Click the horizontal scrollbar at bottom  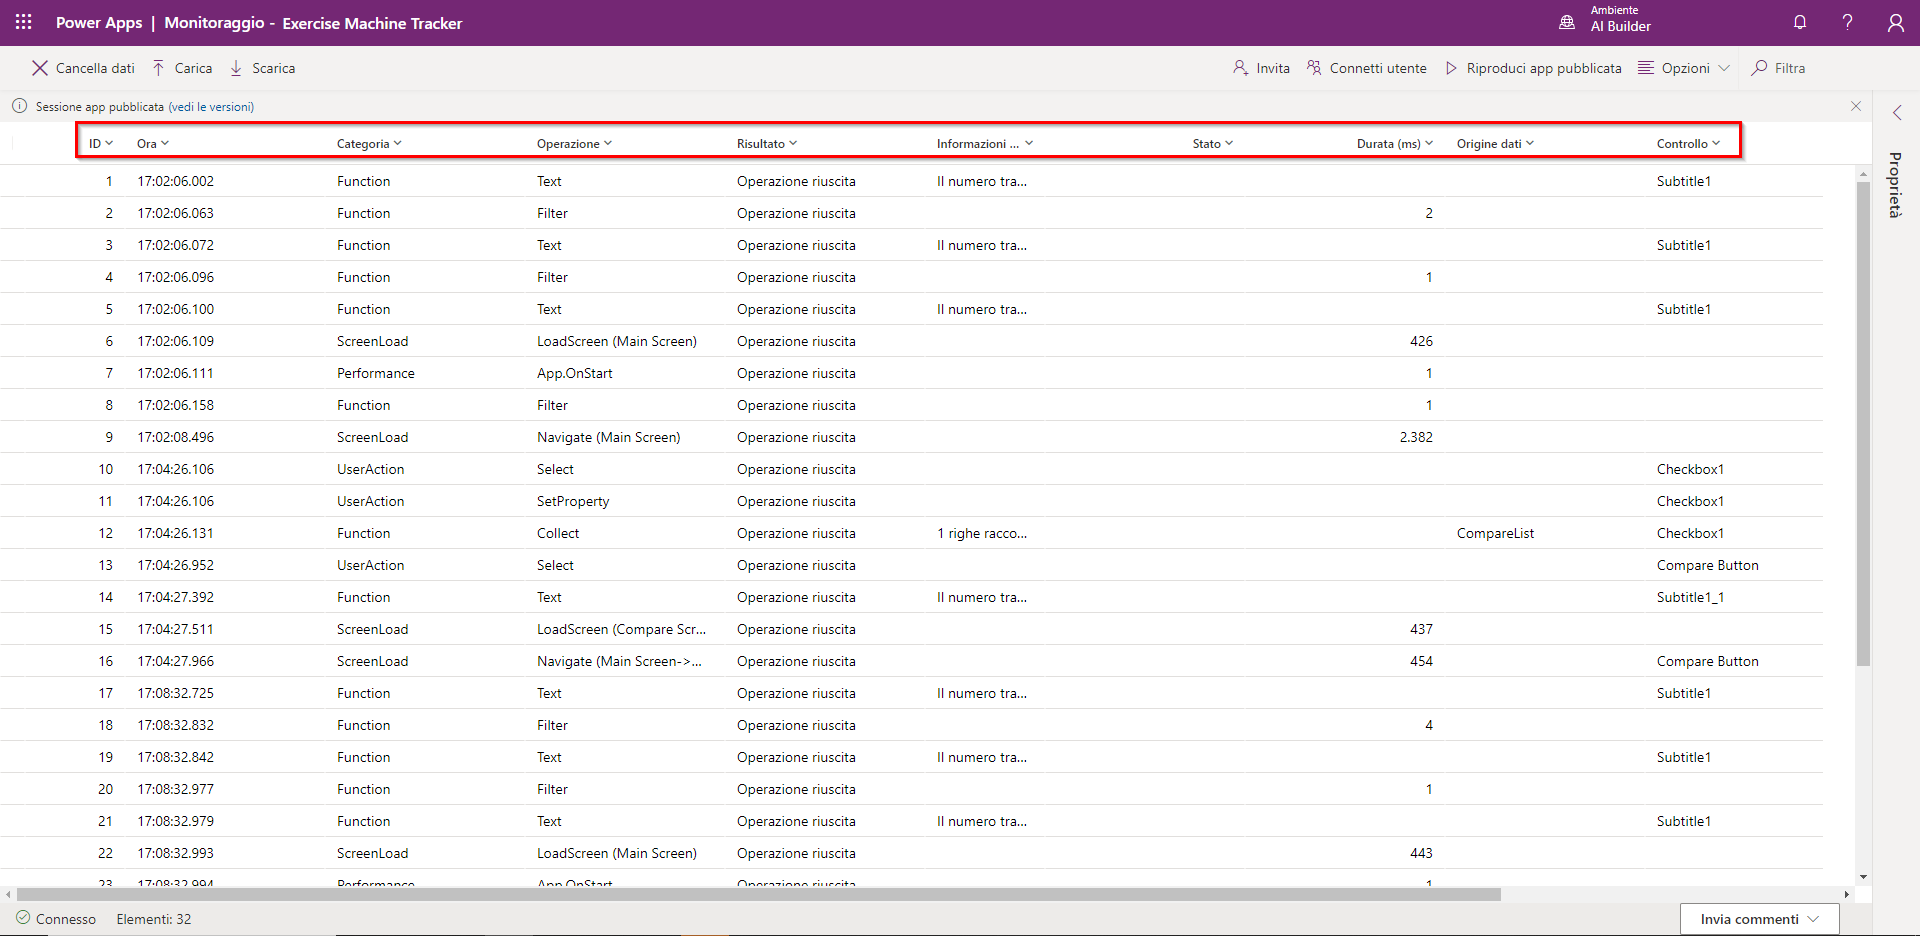(x=758, y=894)
